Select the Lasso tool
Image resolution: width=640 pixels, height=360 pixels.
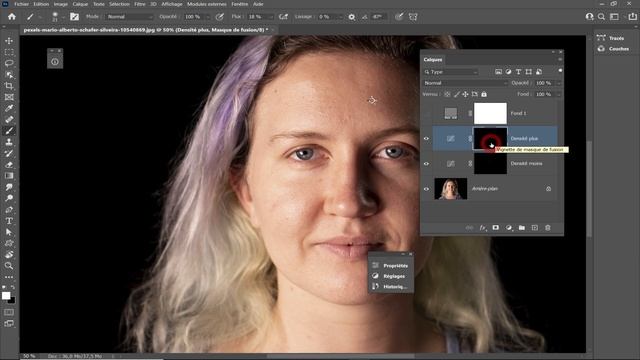[x=9, y=63]
